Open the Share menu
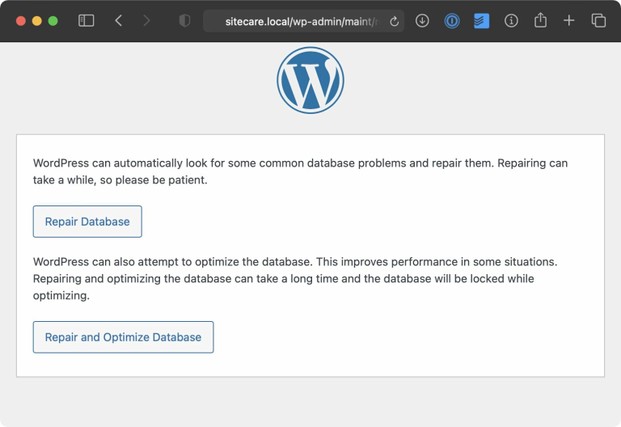The height and width of the screenshot is (427, 621). click(540, 20)
